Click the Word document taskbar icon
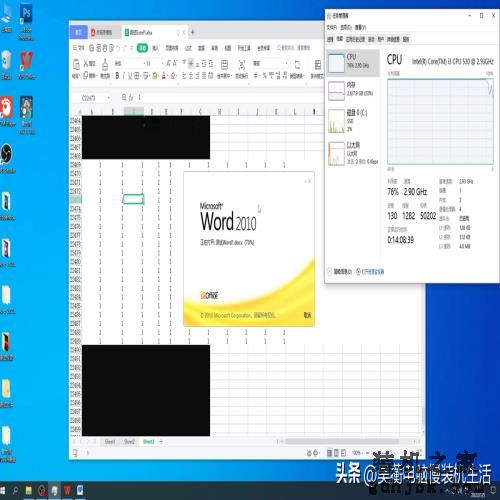This screenshot has height=500, width=500. [x=80, y=490]
